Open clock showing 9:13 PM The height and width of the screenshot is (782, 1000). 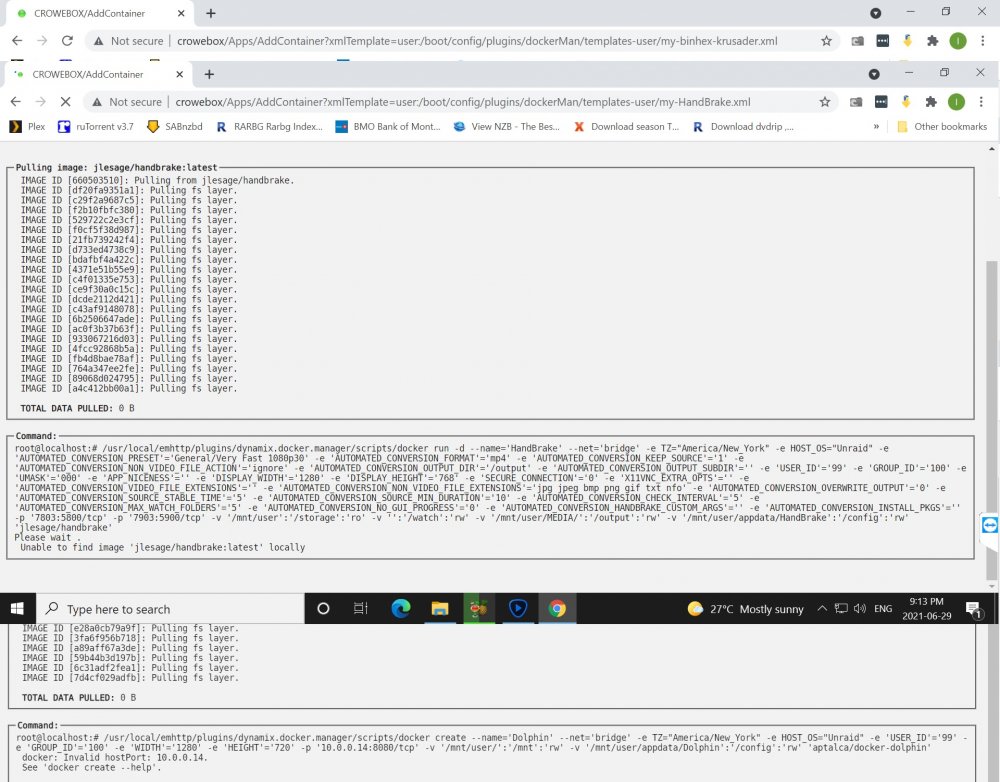(927, 609)
